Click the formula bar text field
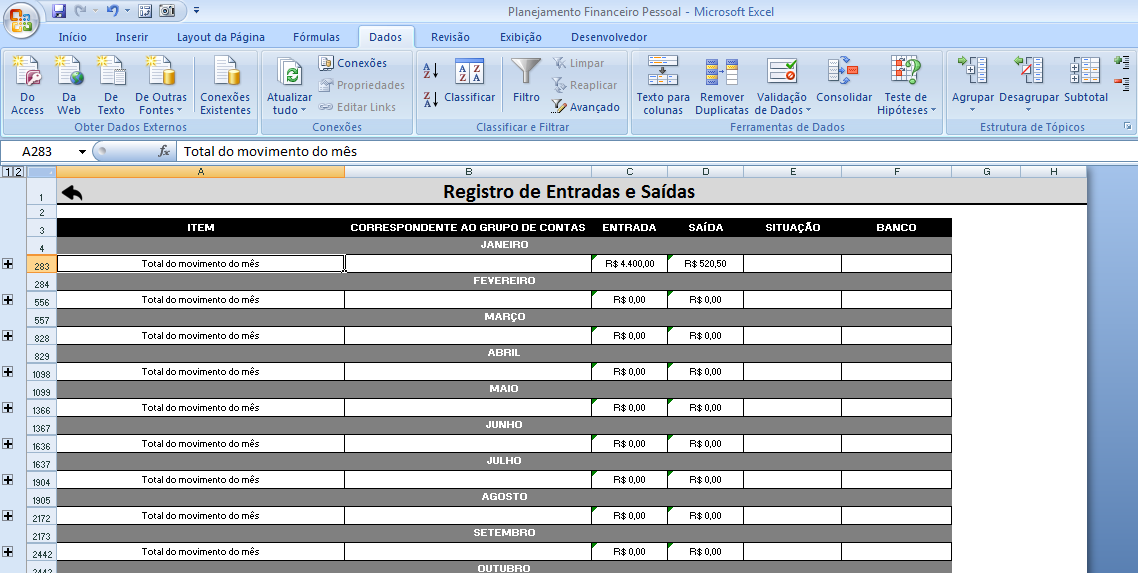This screenshot has height=573, width=1138. [x=657, y=151]
